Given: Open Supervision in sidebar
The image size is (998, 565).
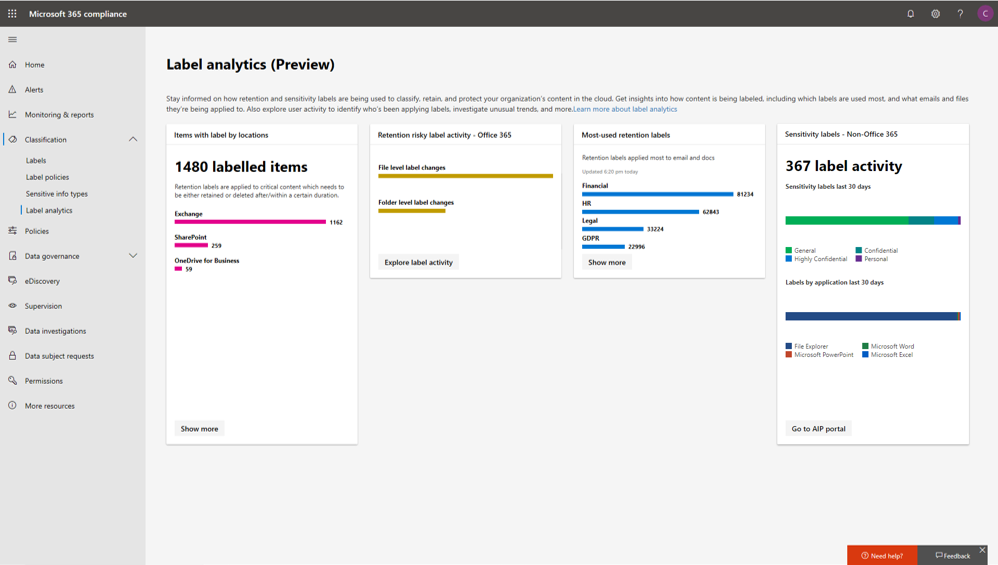Looking at the screenshot, I should point(43,306).
